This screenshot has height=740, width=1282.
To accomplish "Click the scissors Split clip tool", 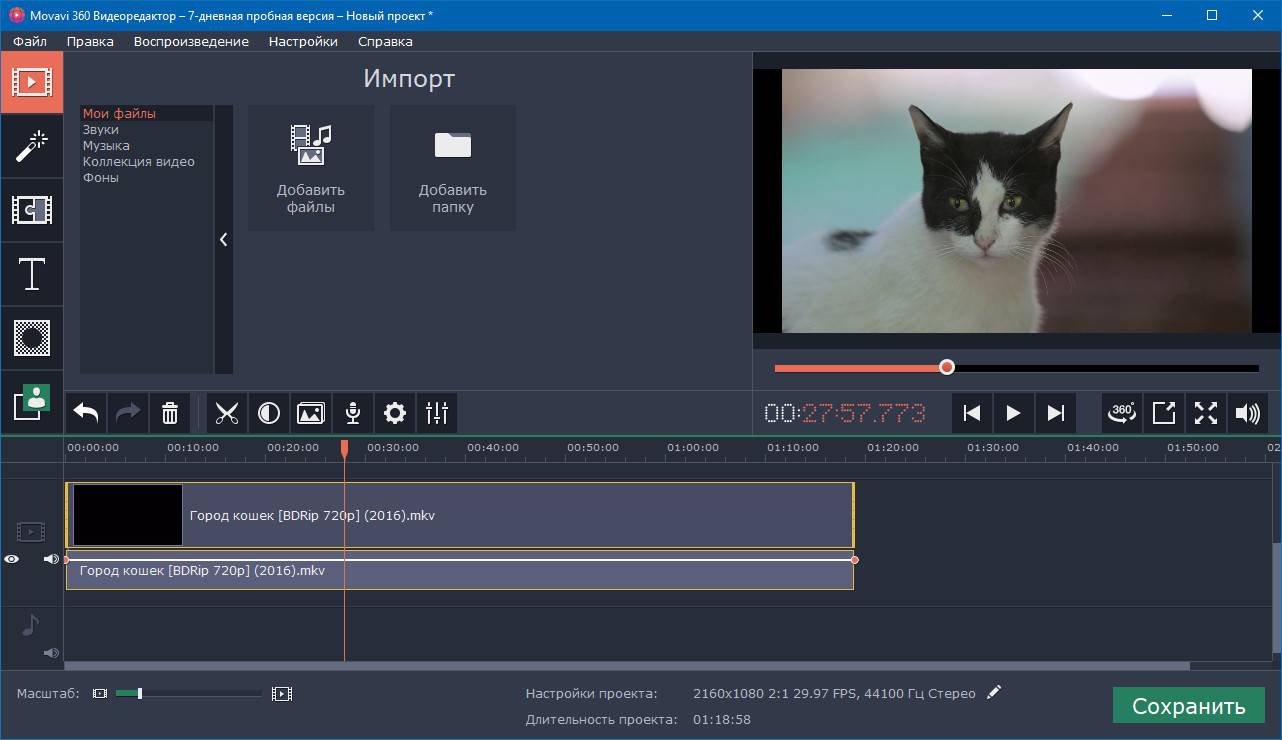I will click(227, 413).
